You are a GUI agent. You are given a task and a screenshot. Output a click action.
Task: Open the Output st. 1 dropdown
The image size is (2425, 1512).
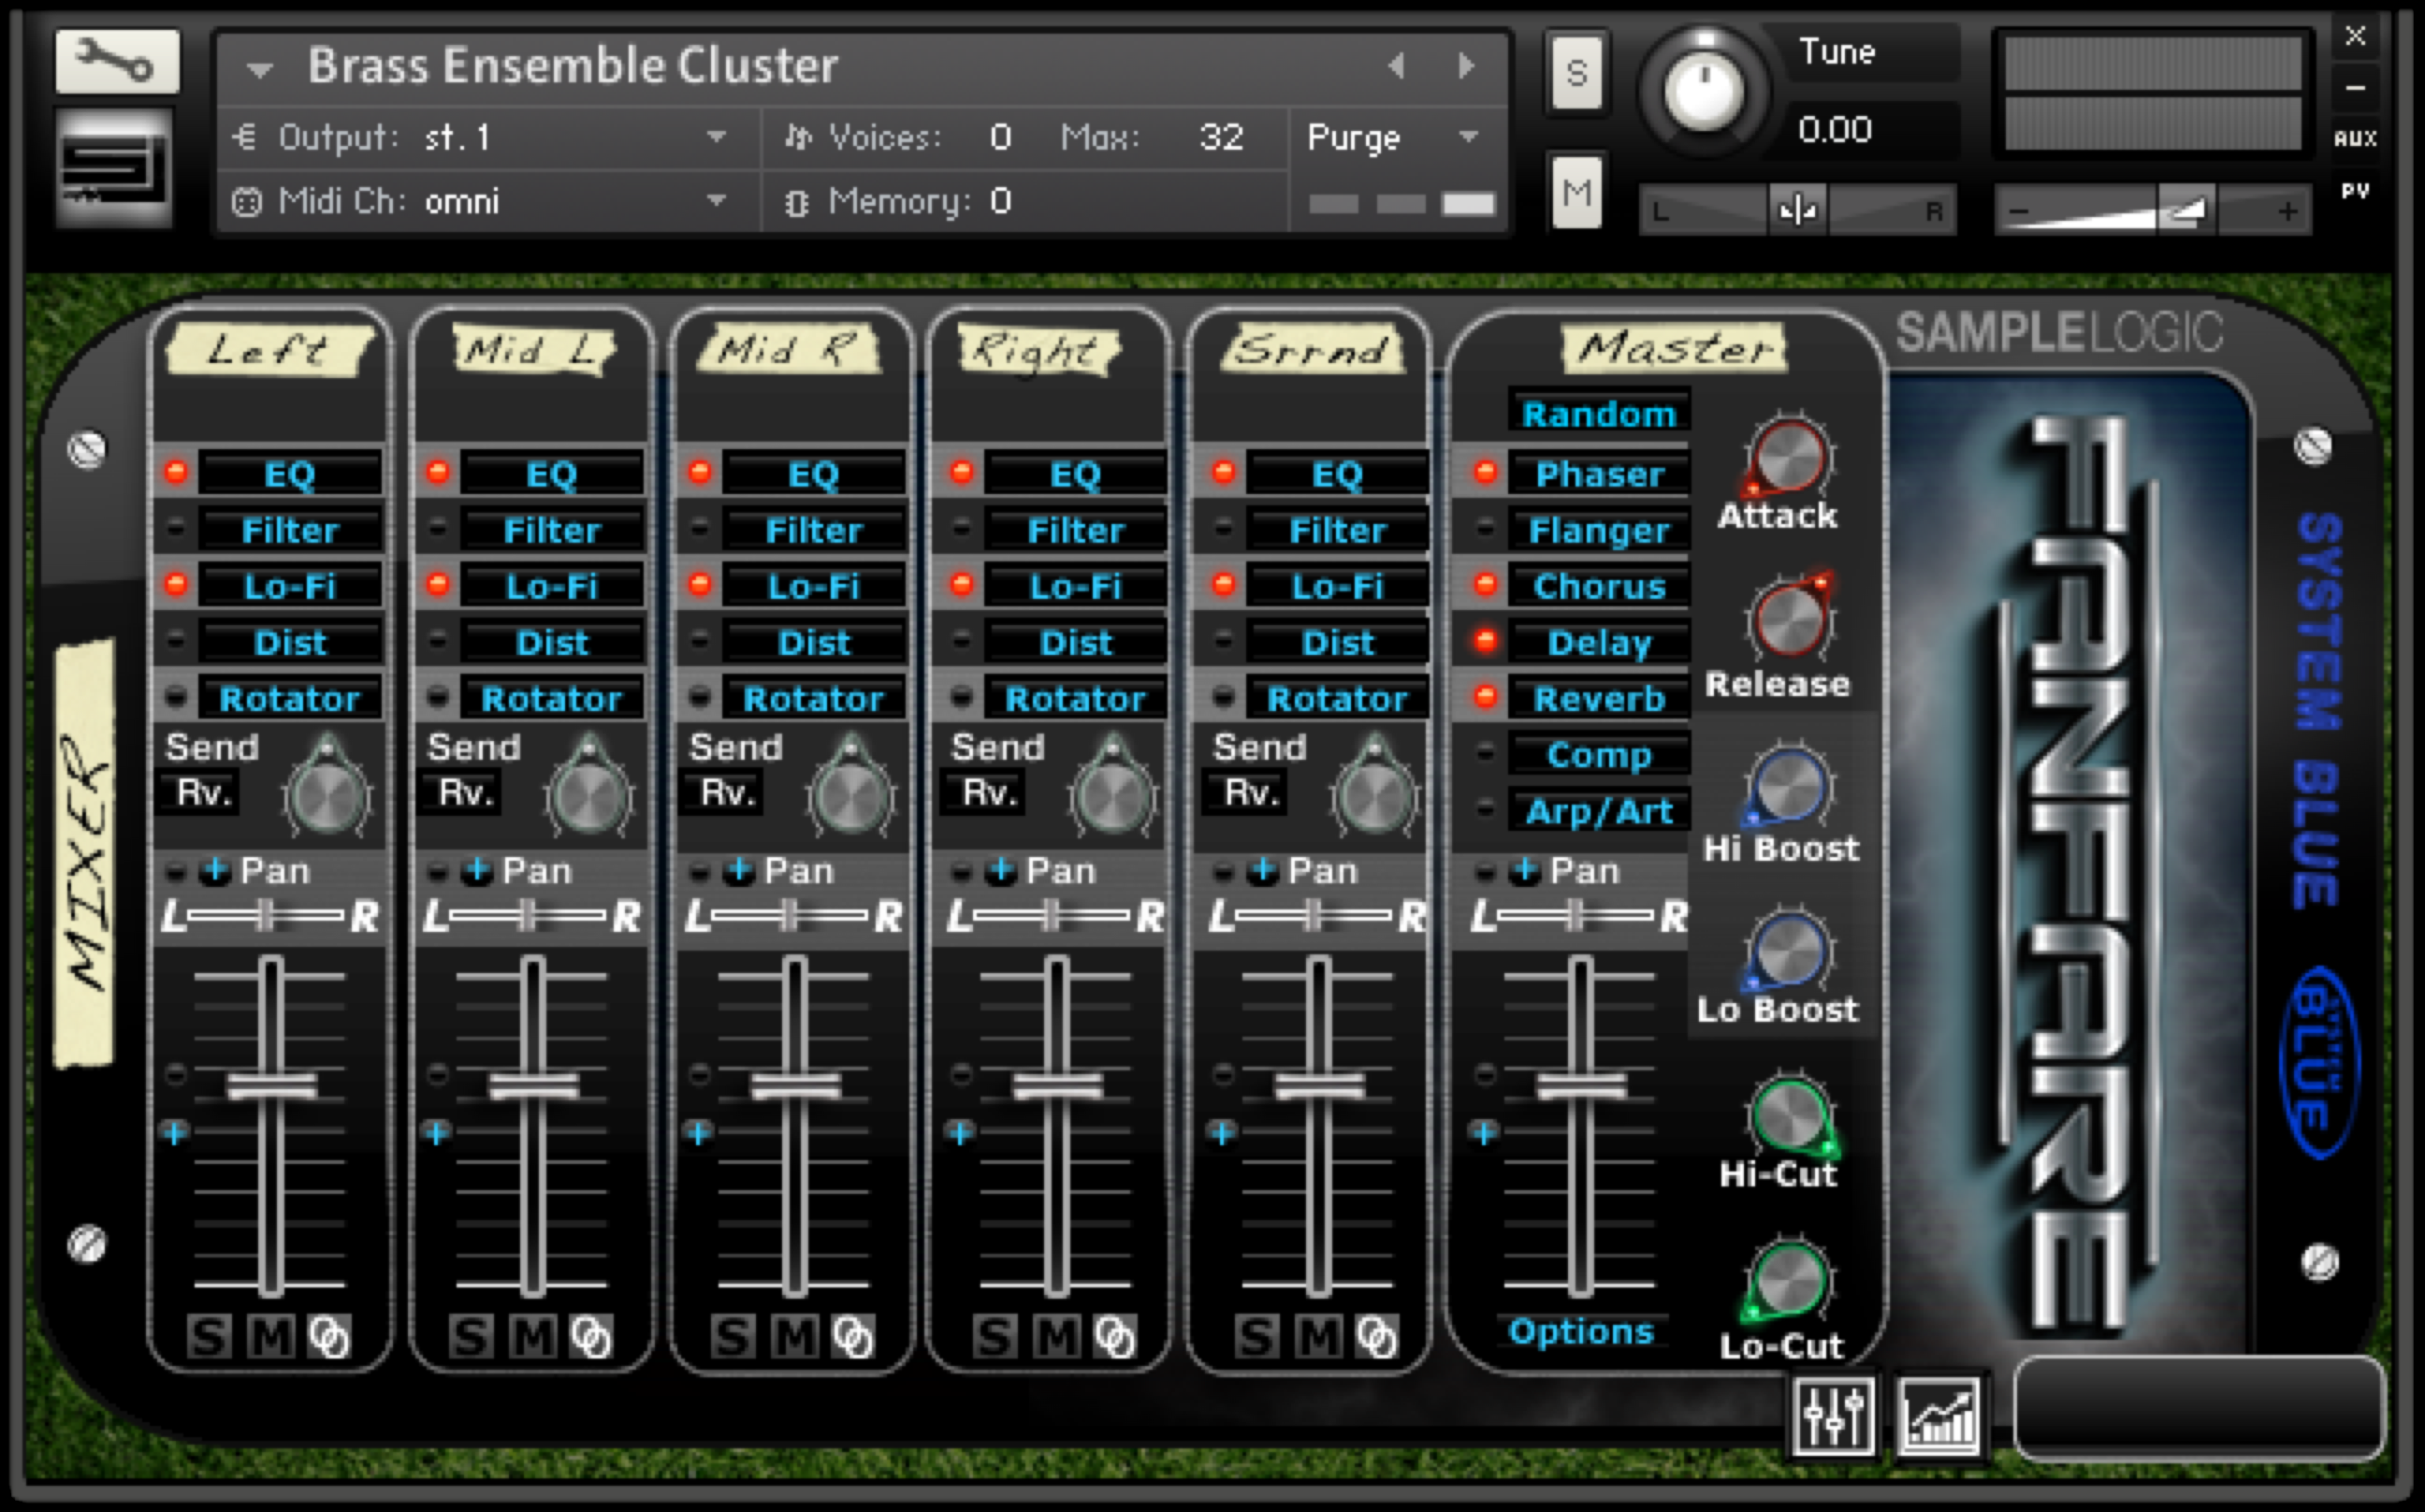[716, 136]
